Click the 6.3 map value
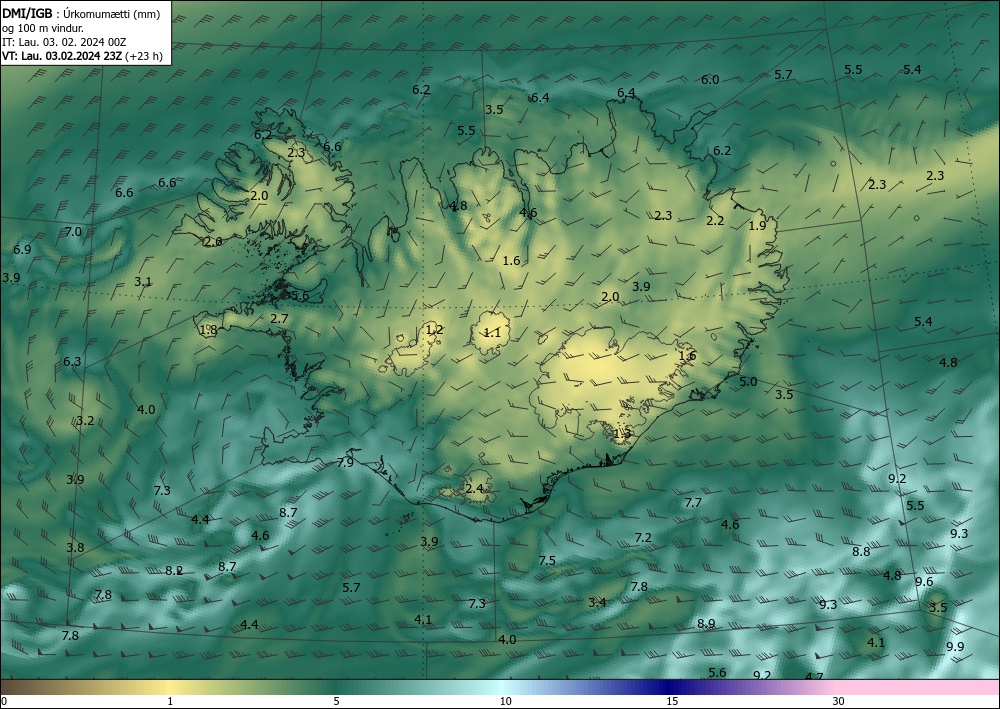This screenshot has width=1000, height=709. (x=72, y=362)
